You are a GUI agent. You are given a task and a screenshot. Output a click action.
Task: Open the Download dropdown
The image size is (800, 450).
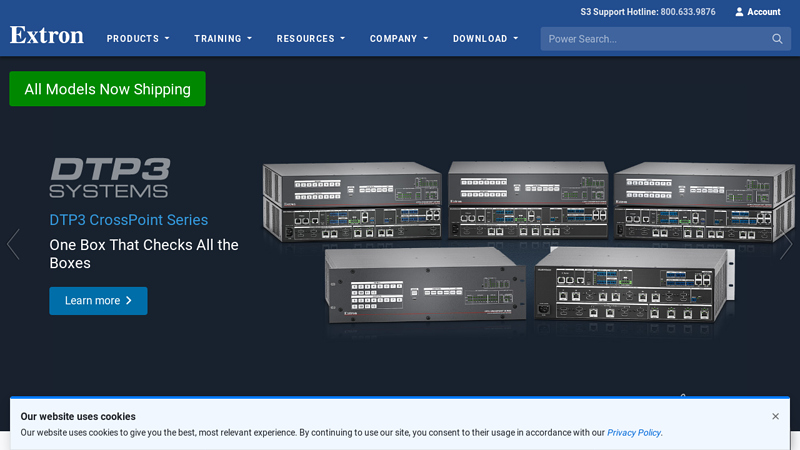tap(485, 39)
